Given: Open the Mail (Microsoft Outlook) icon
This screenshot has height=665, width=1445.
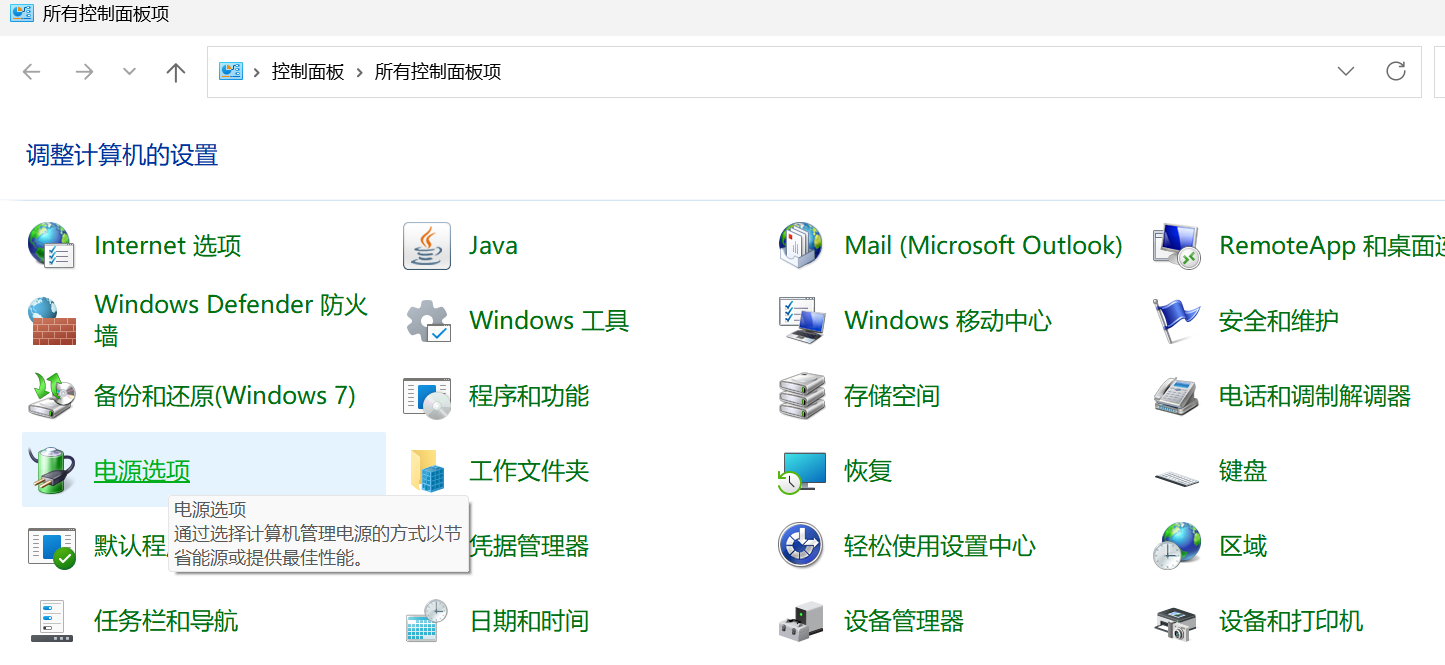Looking at the screenshot, I should pos(801,246).
